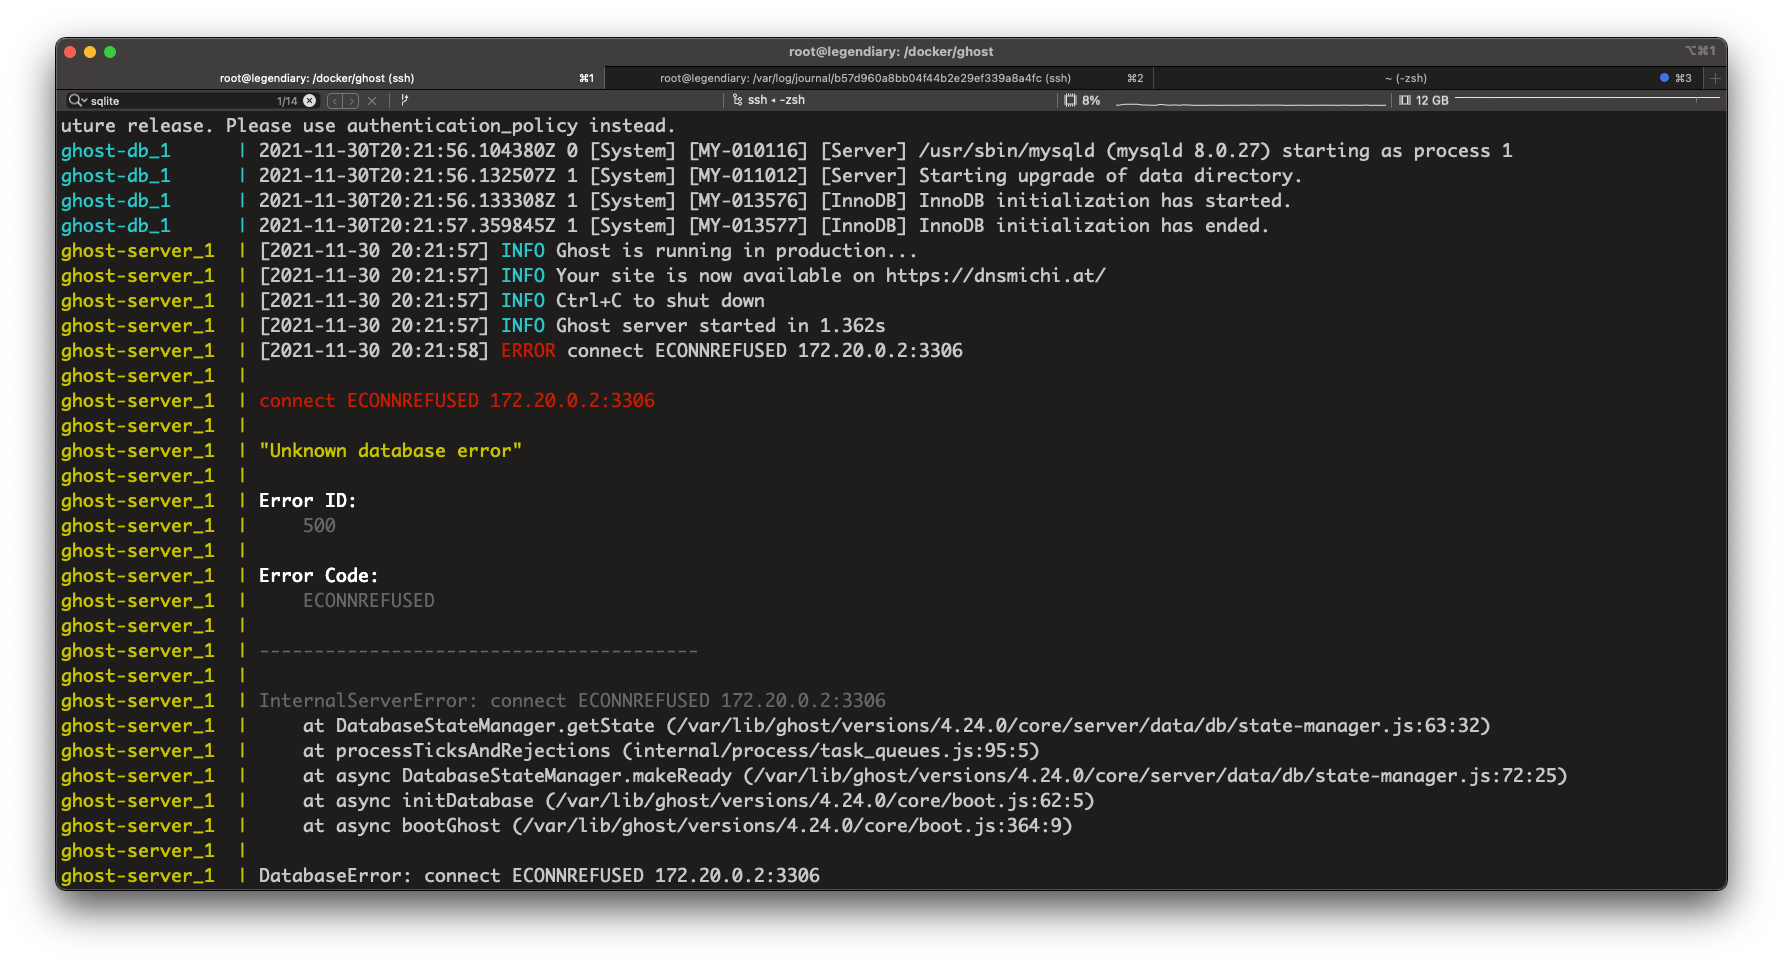Clear the sqlite search text

click(x=310, y=101)
